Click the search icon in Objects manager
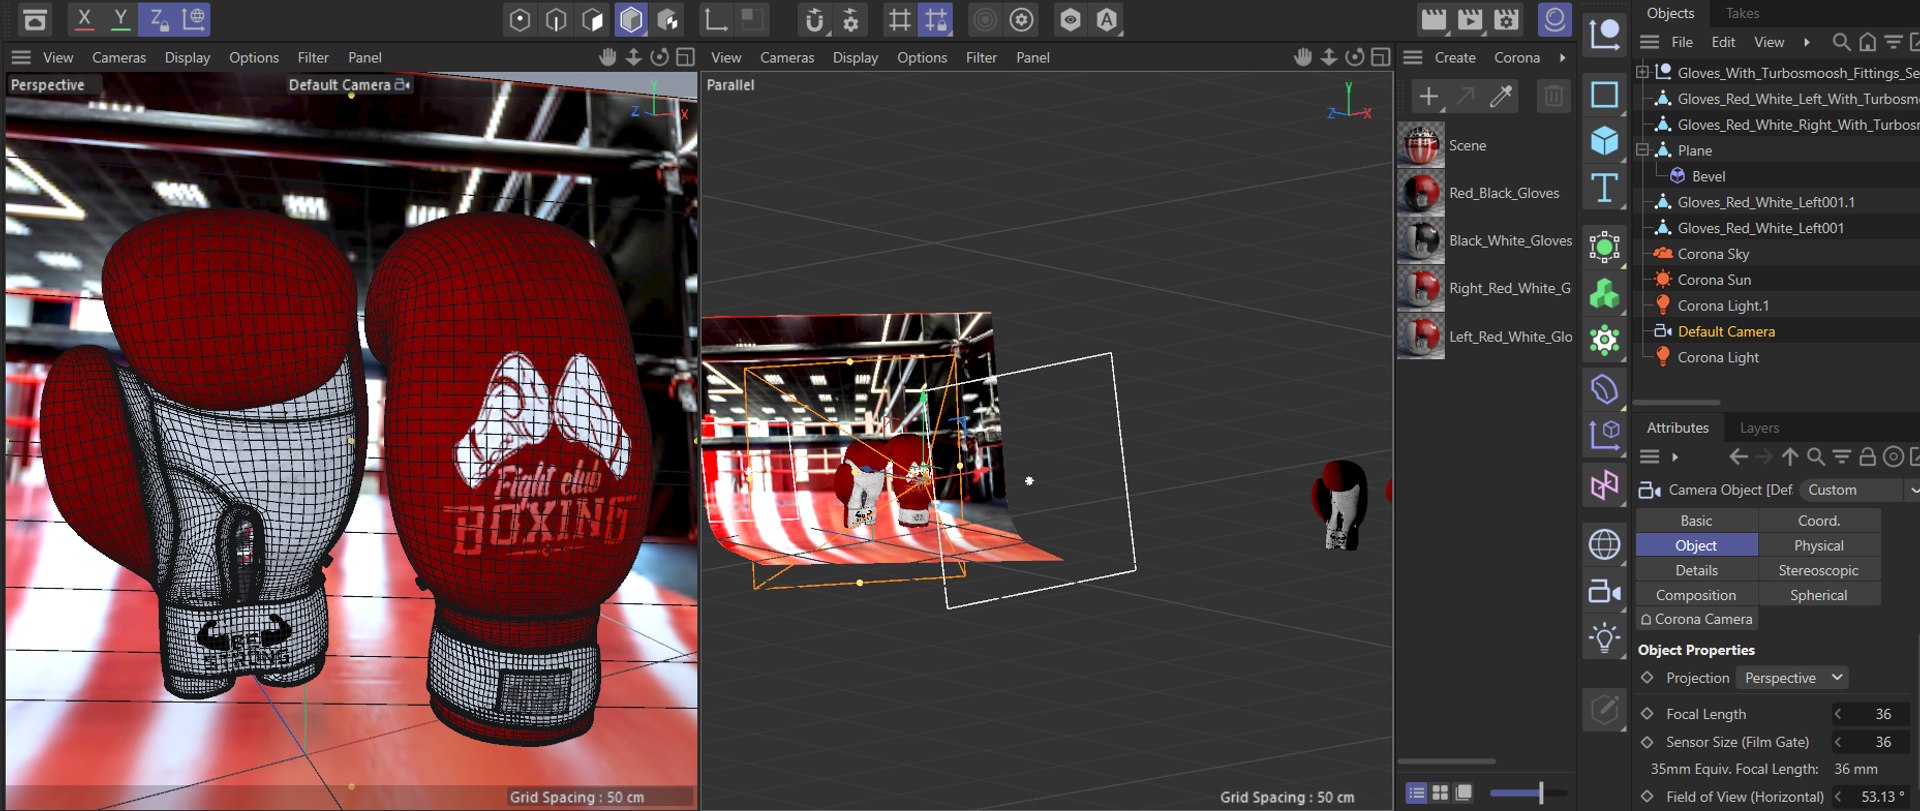1920x811 pixels. tap(1840, 42)
